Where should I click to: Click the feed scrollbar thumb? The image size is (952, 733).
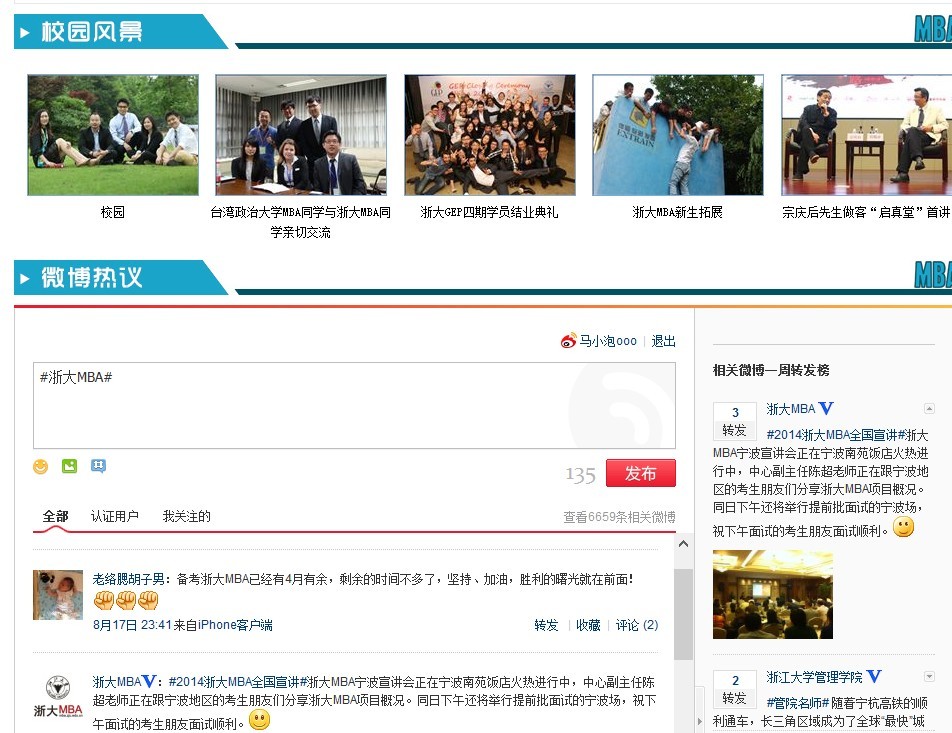683,614
